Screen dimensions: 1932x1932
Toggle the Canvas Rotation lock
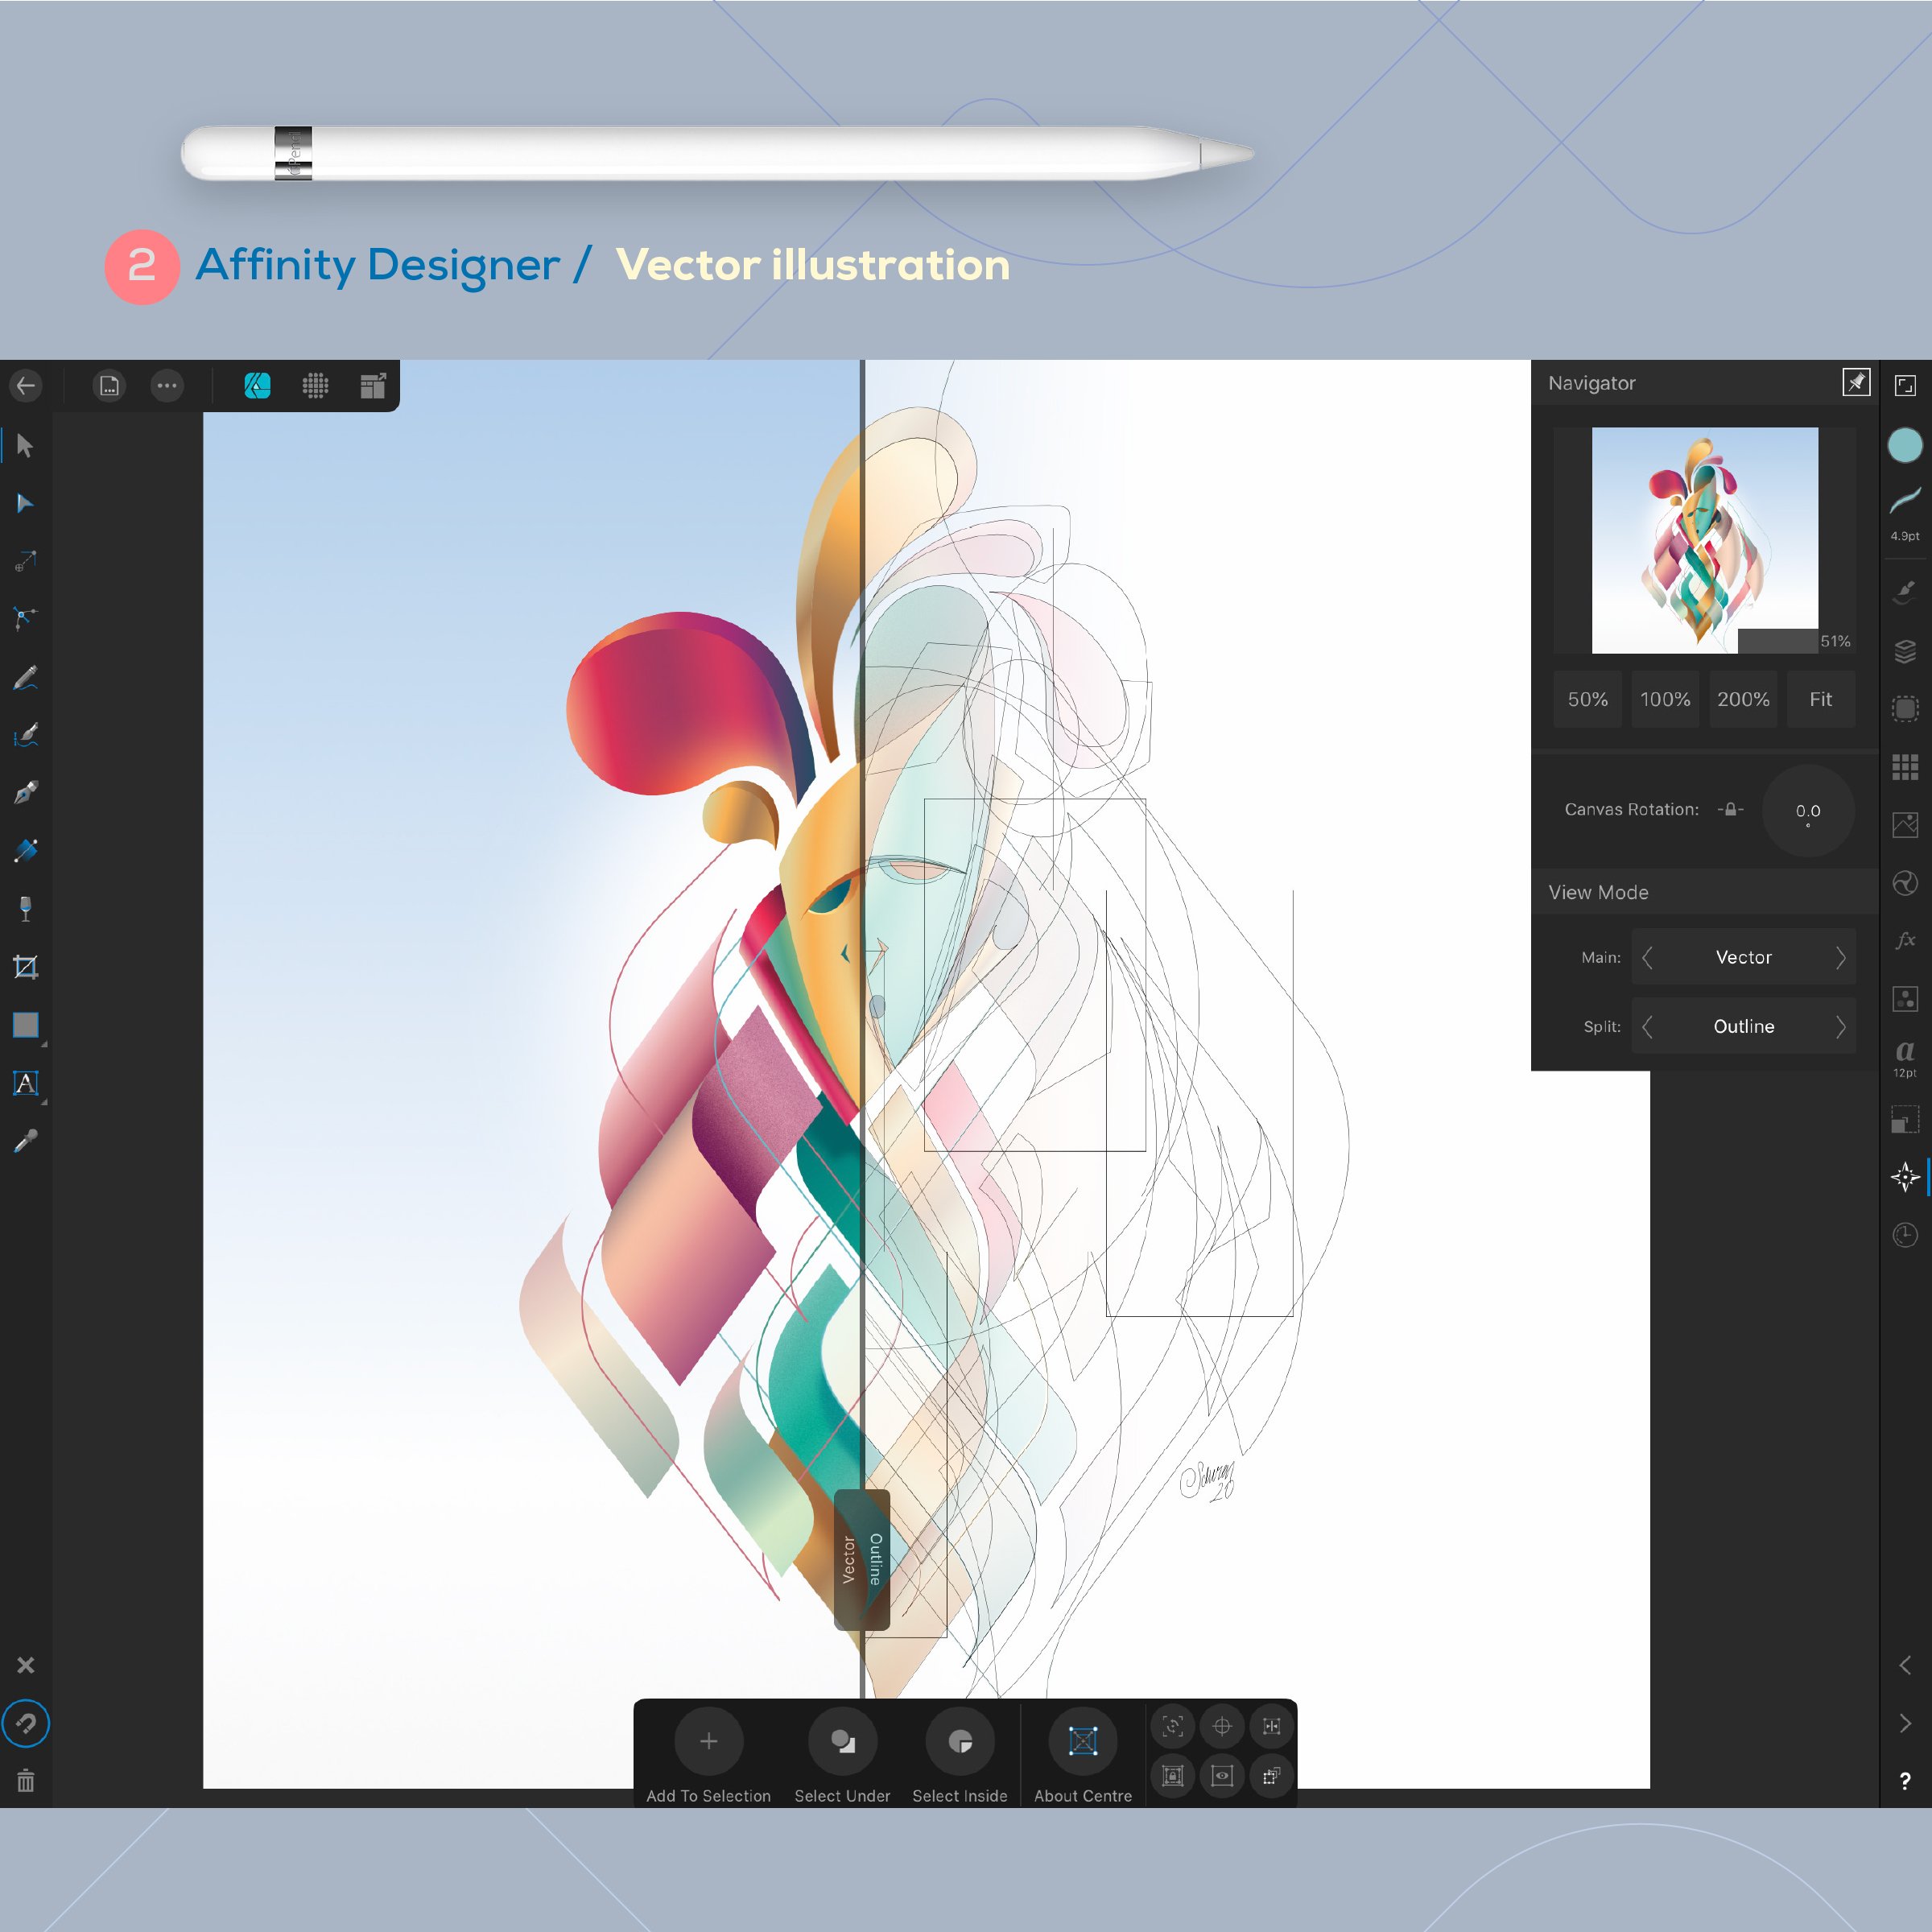click(1730, 809)
